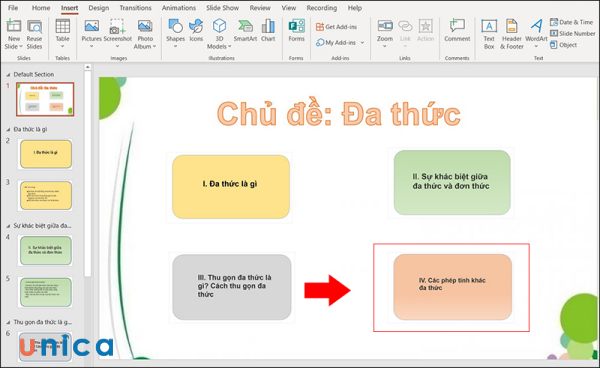Open the File tab
The width and height of the screenshot is (600, 368).
13,8
